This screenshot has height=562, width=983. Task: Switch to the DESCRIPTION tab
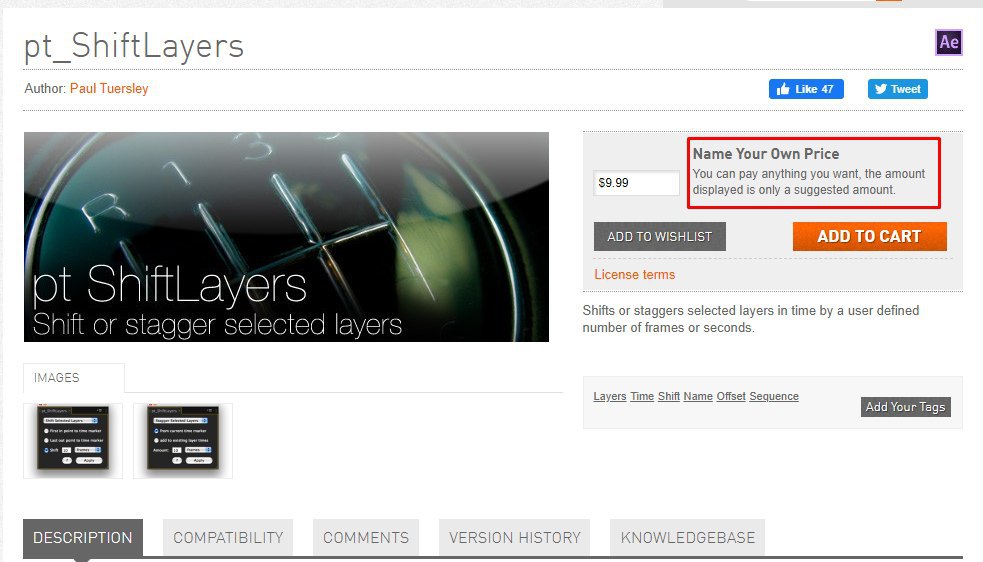[x=83, y=538]
